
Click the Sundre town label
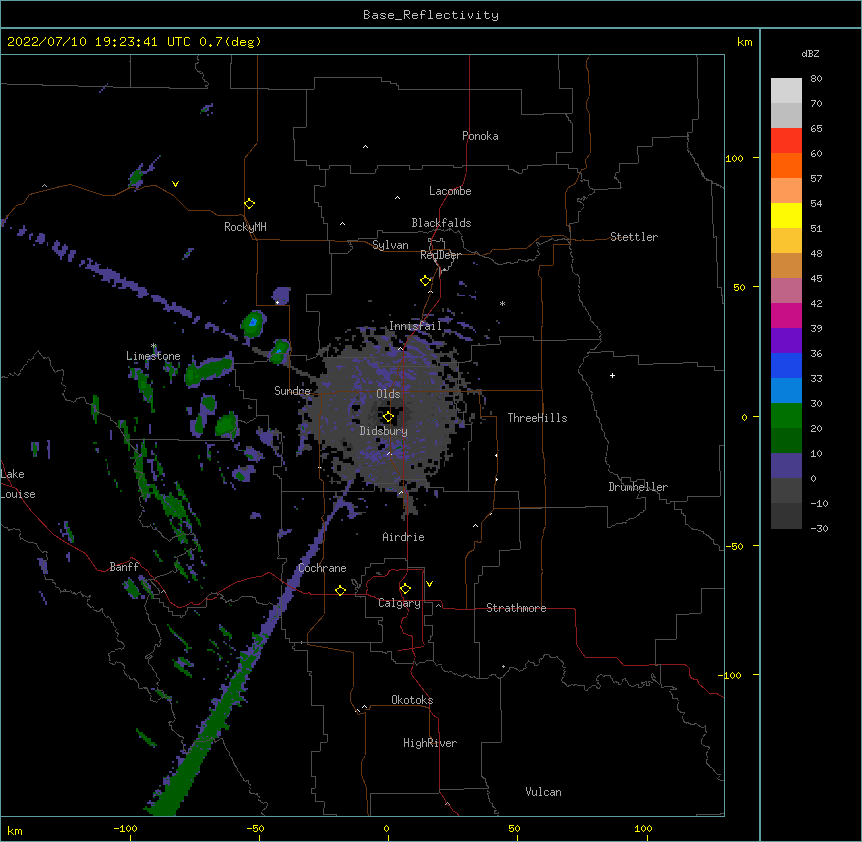(292, 391)
